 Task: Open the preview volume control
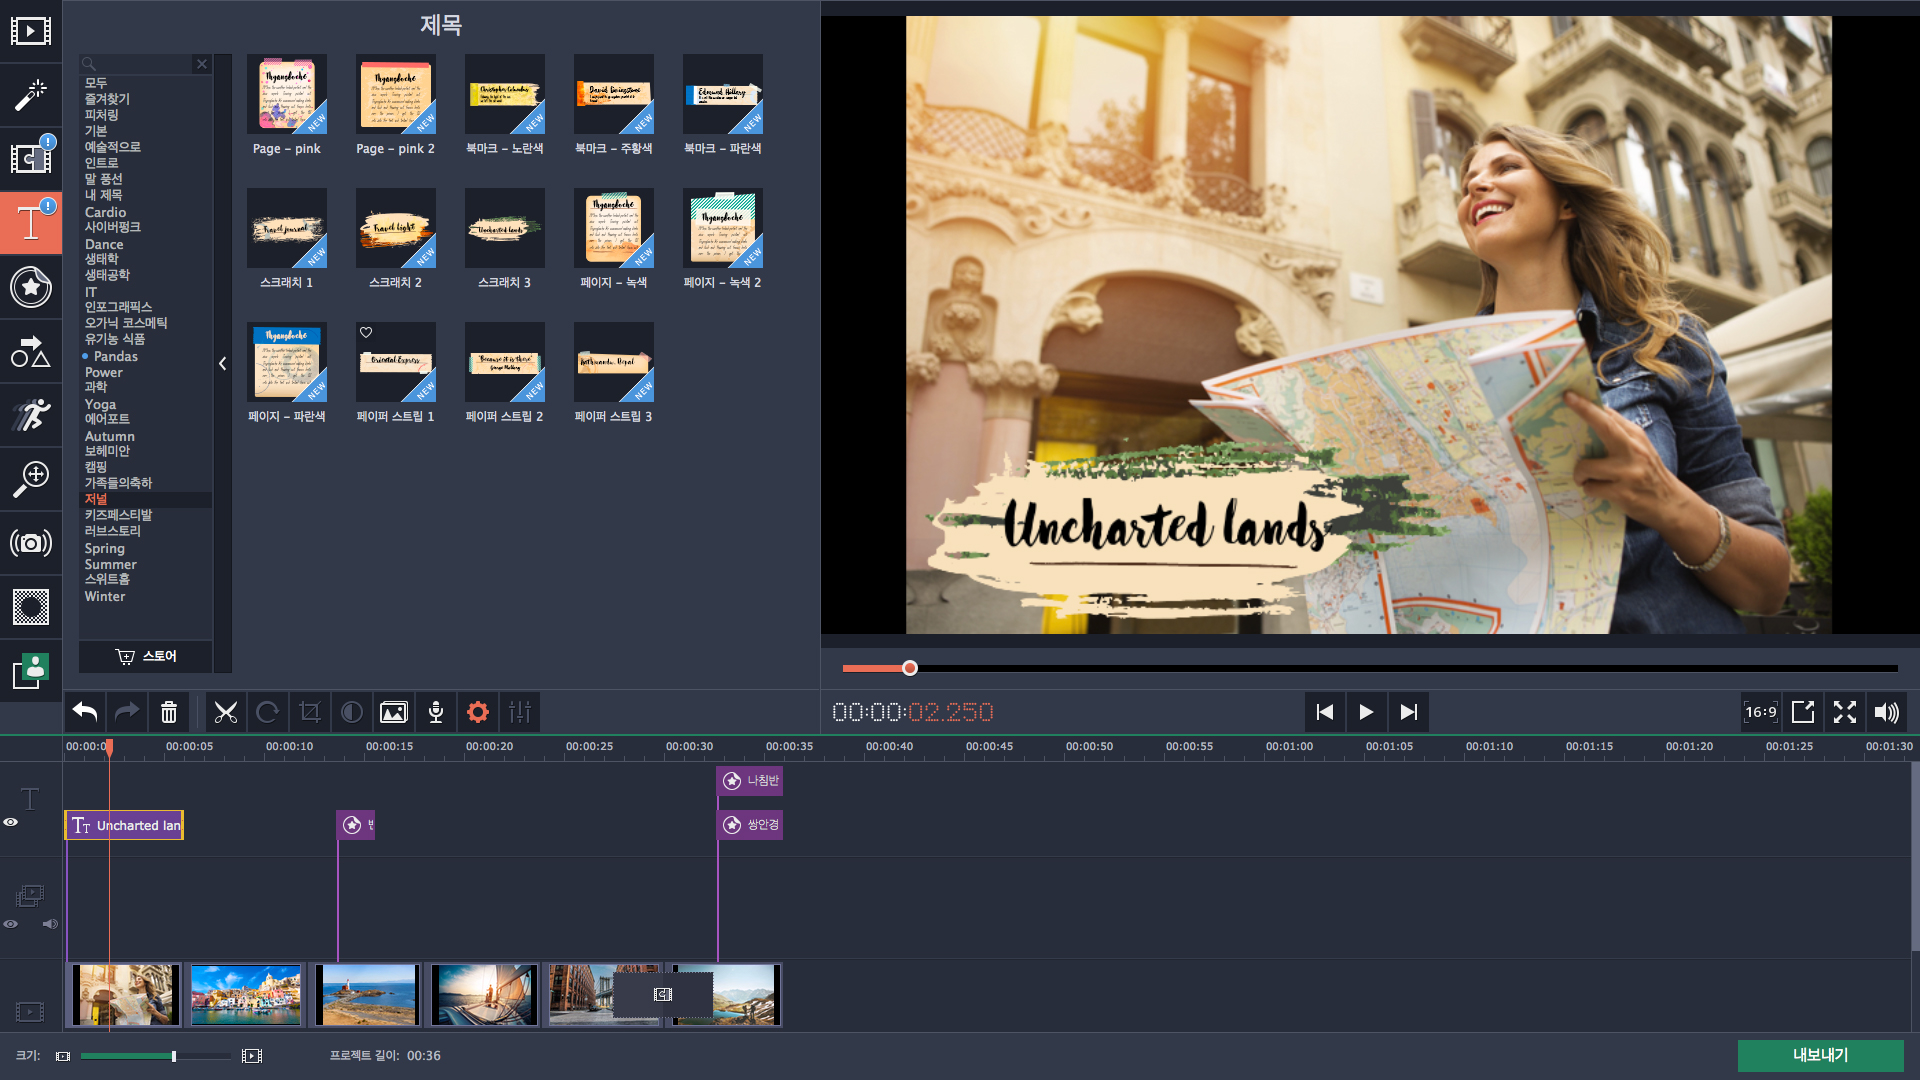coord(1886,712)
